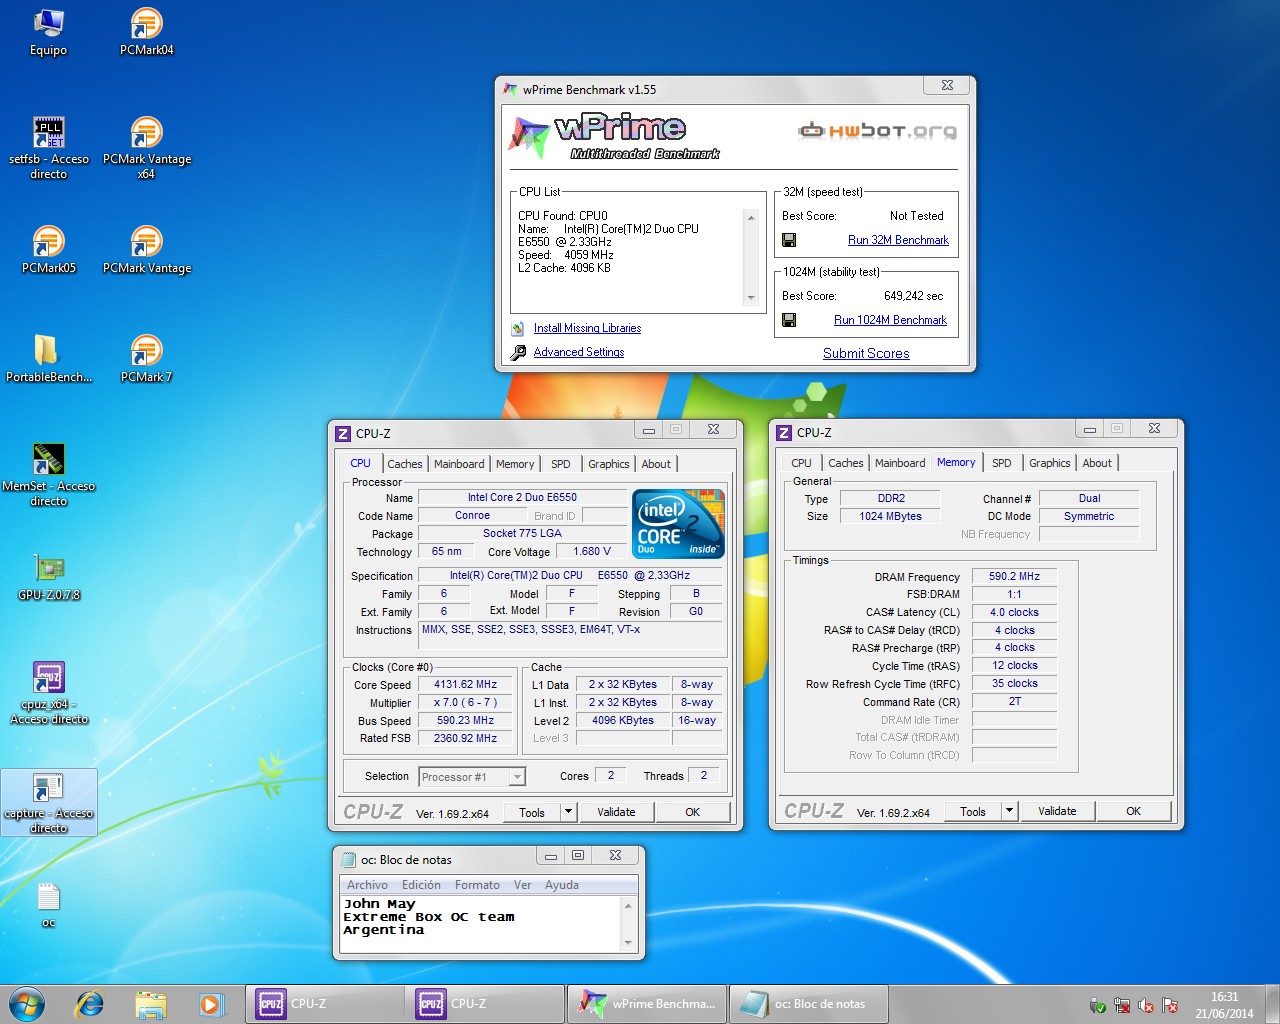Open the setfsb shortcut icon
Screen dimensions: 1280x1024
(48, 147)
